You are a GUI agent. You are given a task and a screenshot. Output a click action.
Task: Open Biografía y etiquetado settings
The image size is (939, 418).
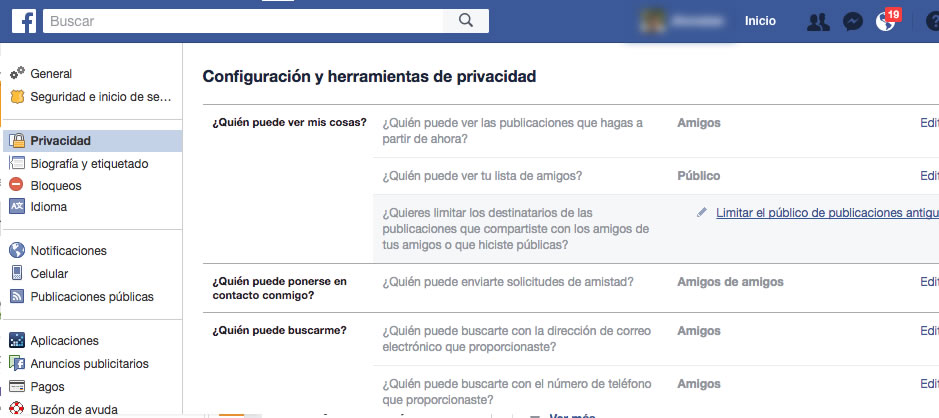(89, 163)
